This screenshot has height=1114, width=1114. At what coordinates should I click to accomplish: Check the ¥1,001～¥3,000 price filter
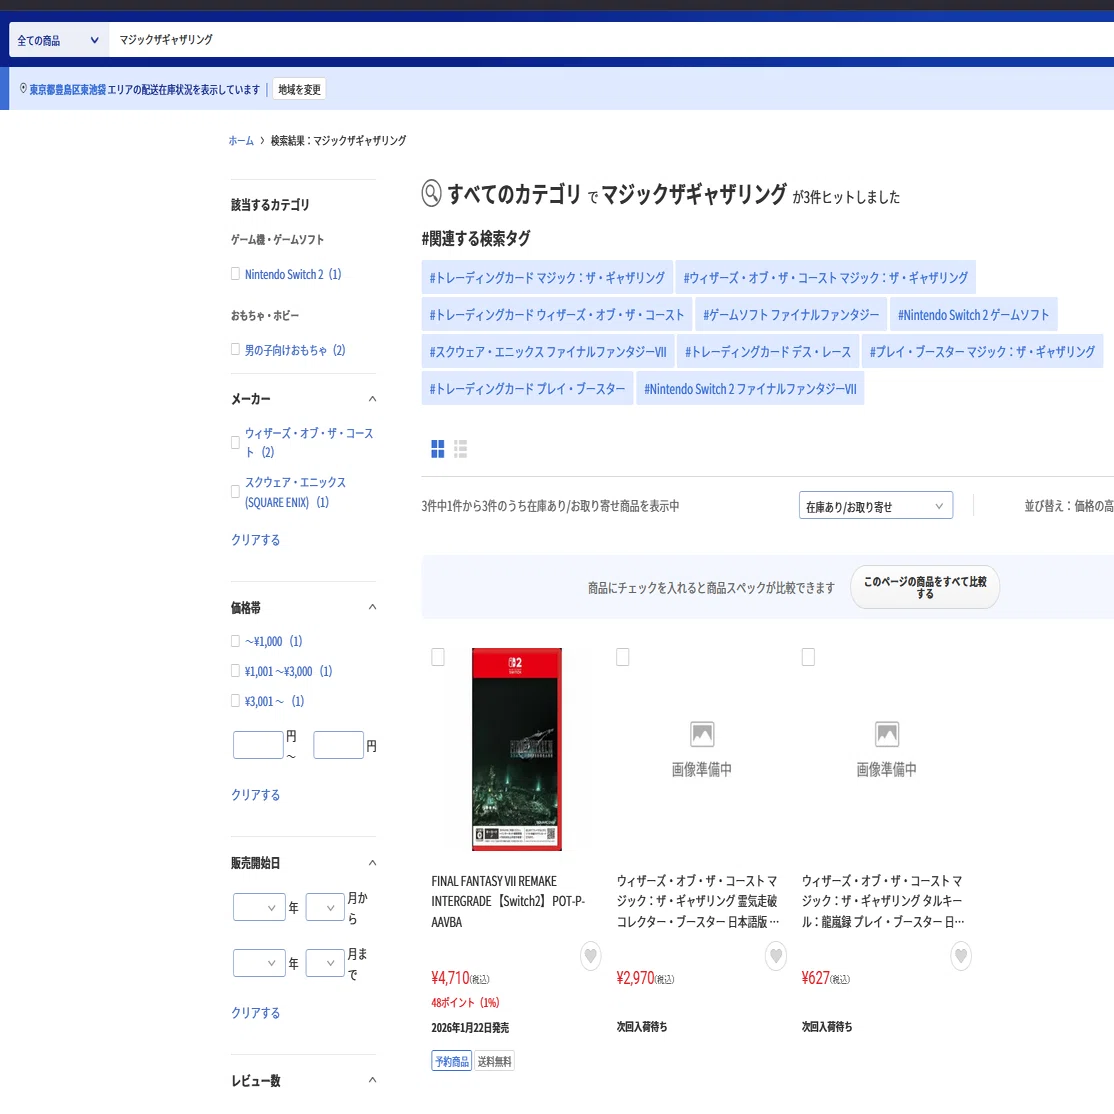[x=235, y=671]
